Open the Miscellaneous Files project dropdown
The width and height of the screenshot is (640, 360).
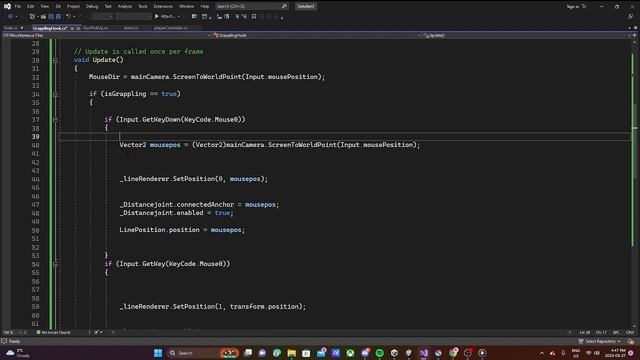point(108,36)
